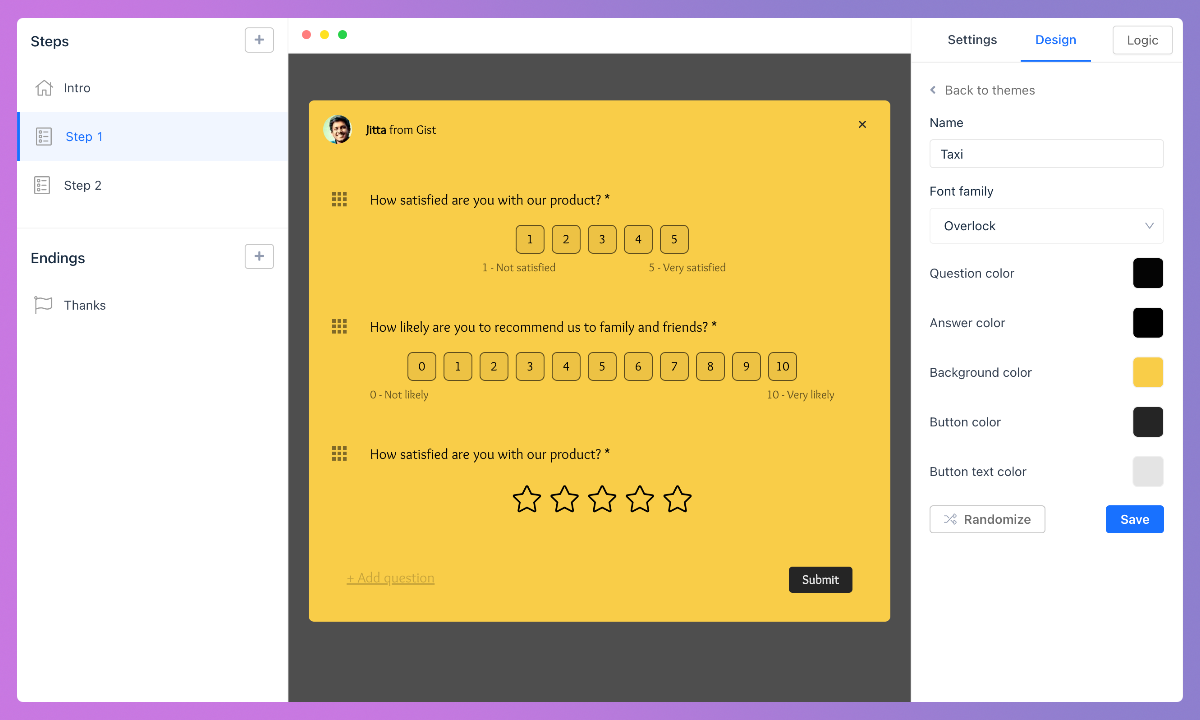Go back to themes list

click(x=982, y=90)
